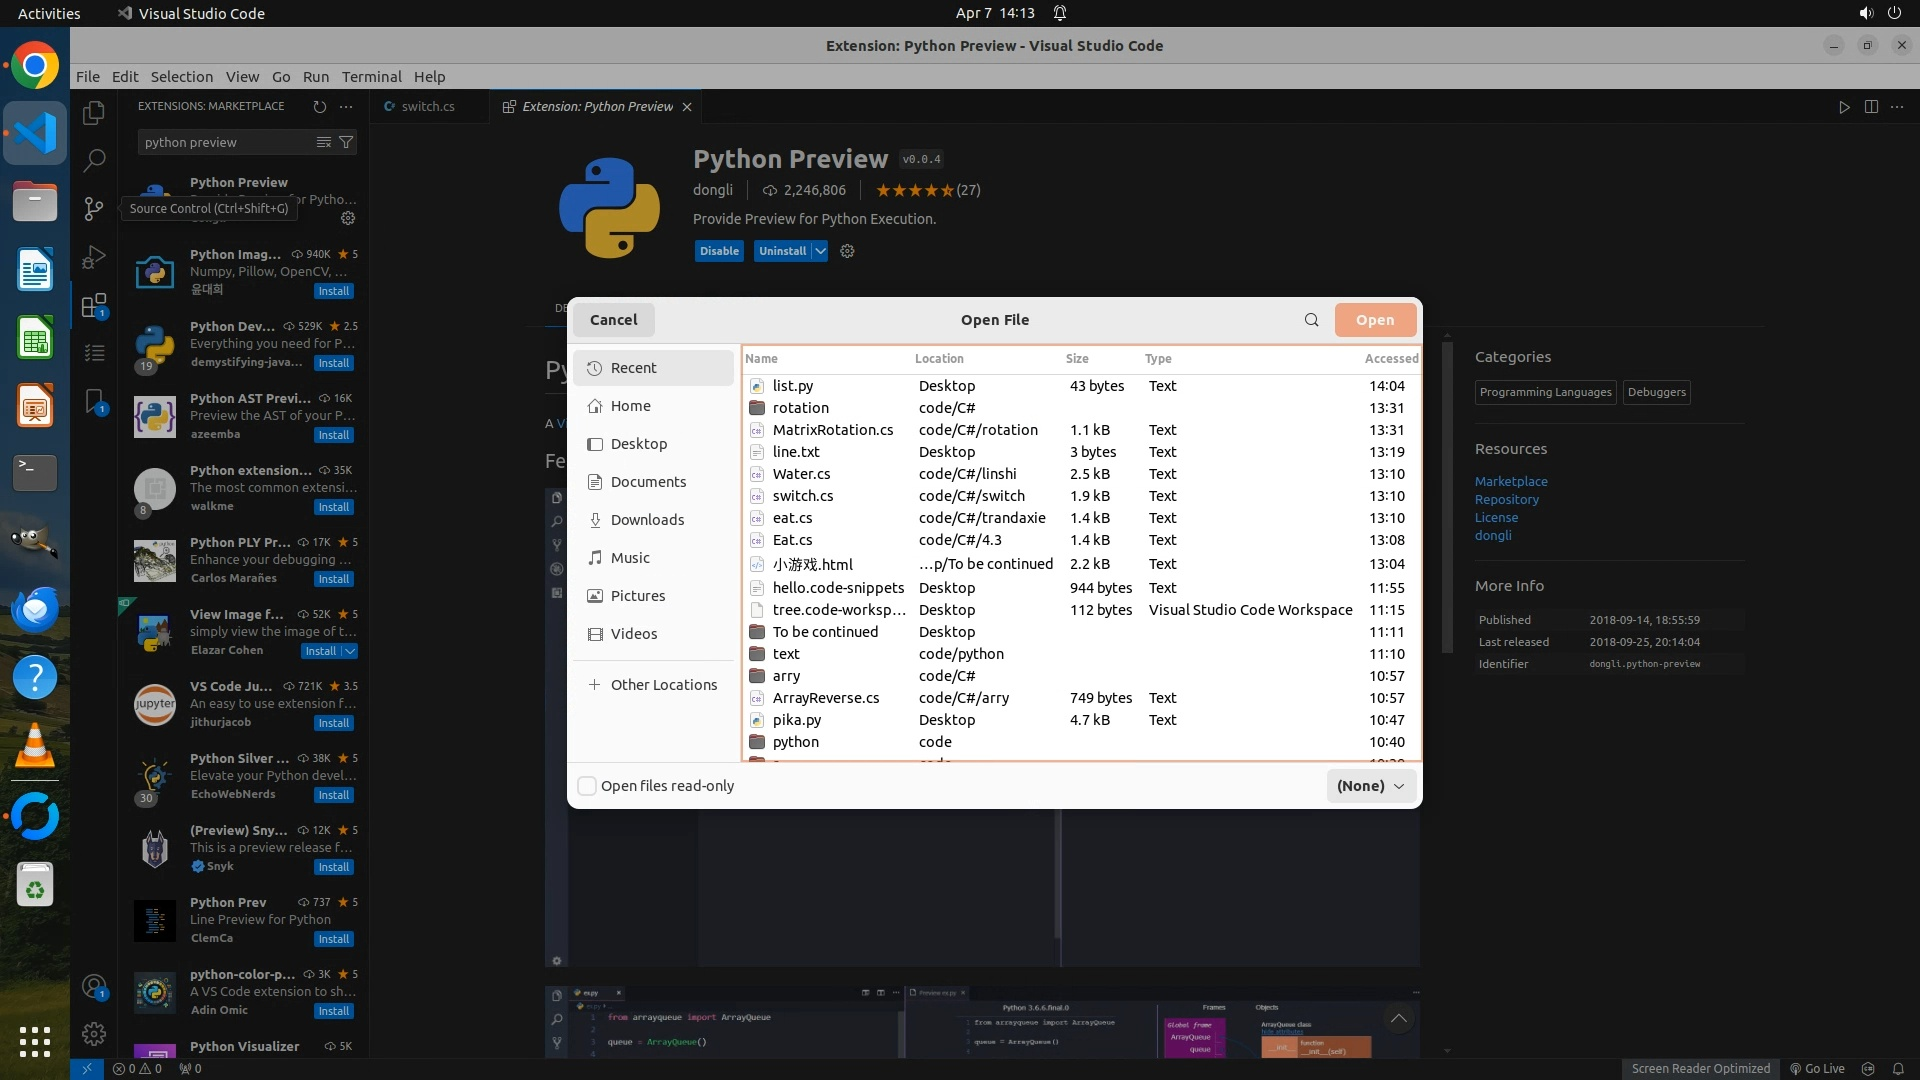
Task: Open the (None) file filter dropdown
Action: pos(1370,786)
